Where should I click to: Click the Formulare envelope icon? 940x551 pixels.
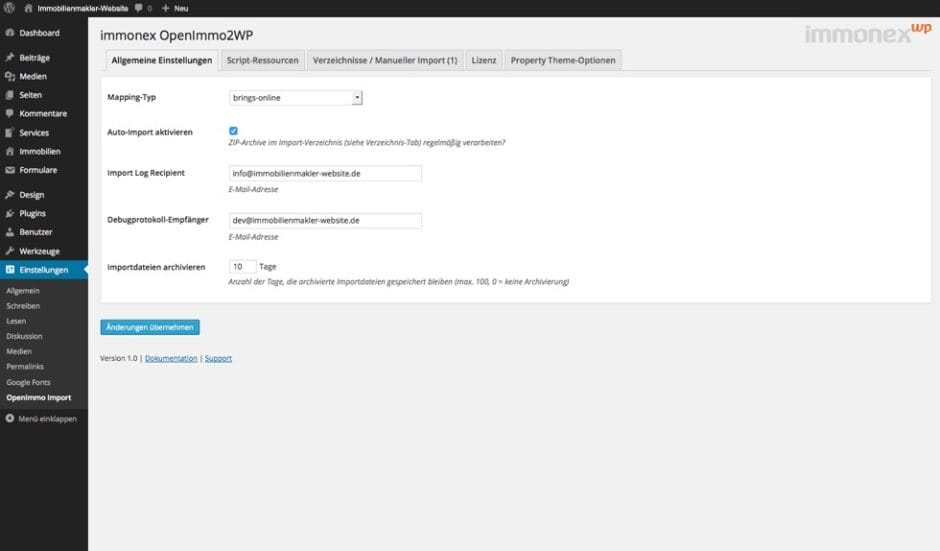click(10, 170)
